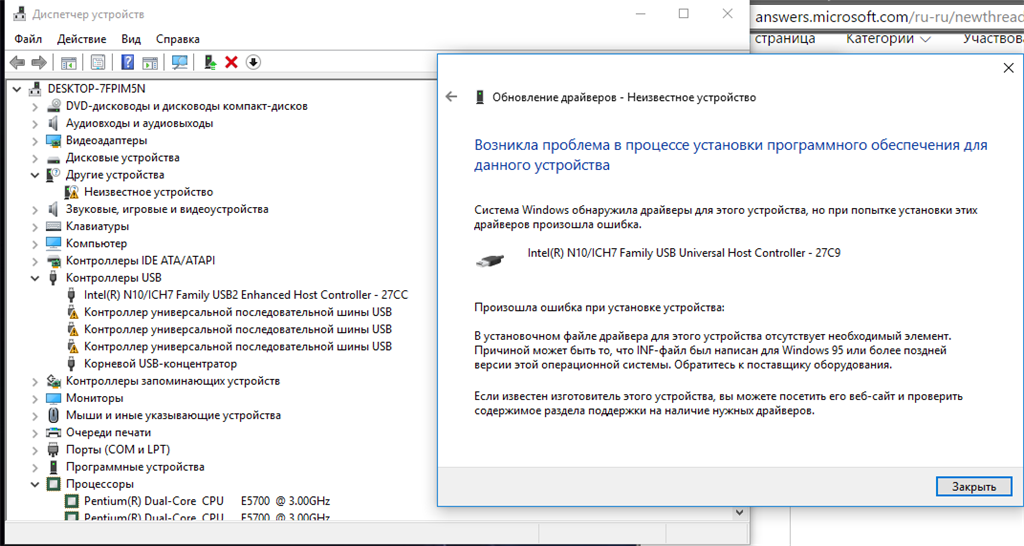1024x546 pixels.
Task: Select Intel N10/ICH7 USB2 Enhanced Host Controller
Action: tap(246, 295)
